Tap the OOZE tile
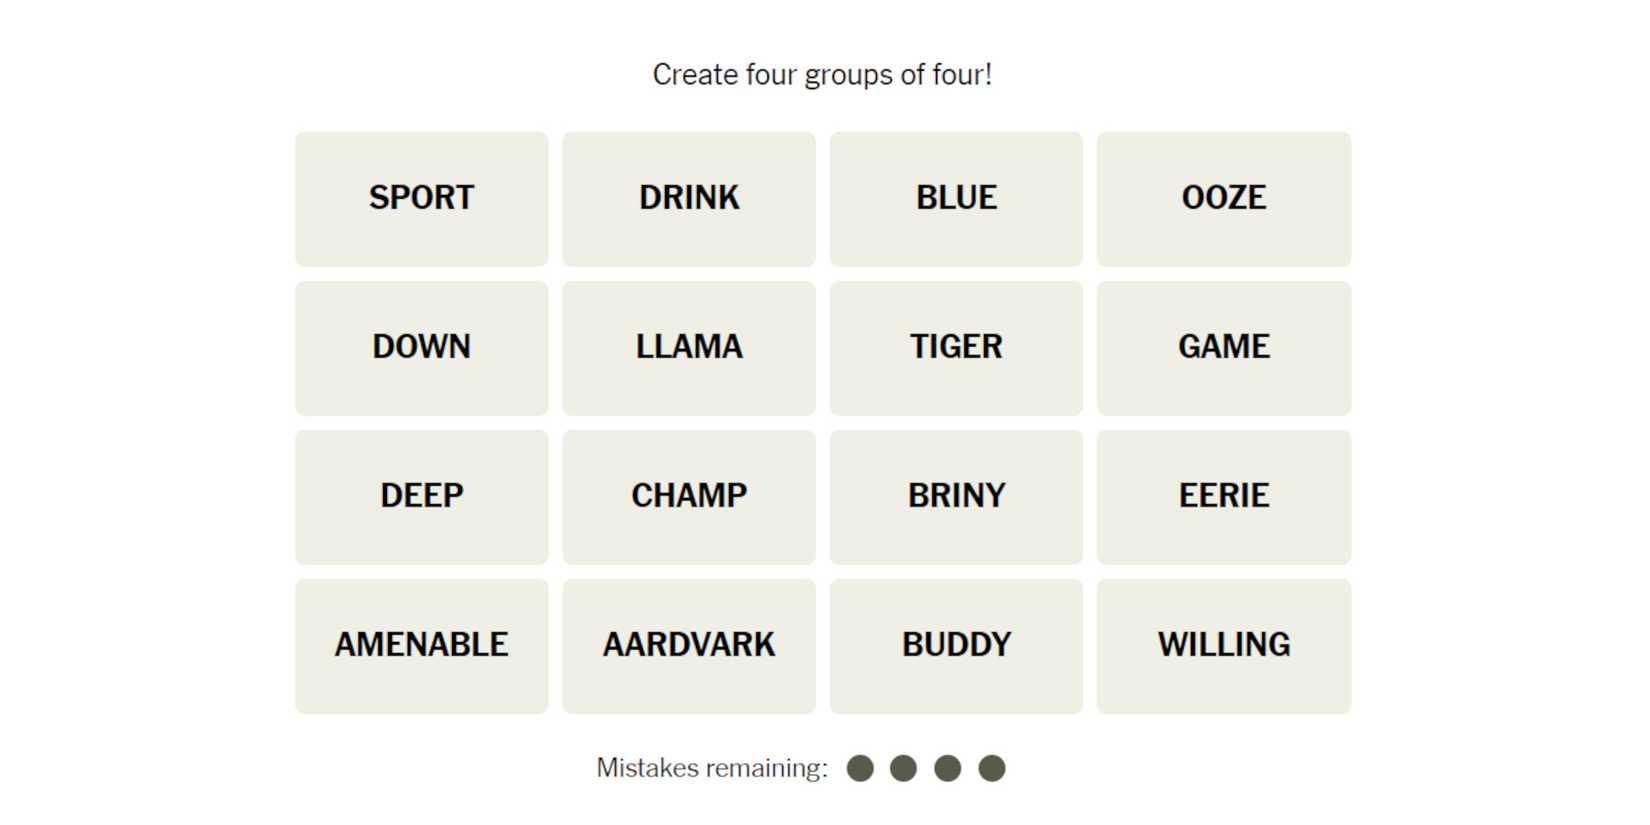Viewport: 1650px width, 825px height. 1223,198
